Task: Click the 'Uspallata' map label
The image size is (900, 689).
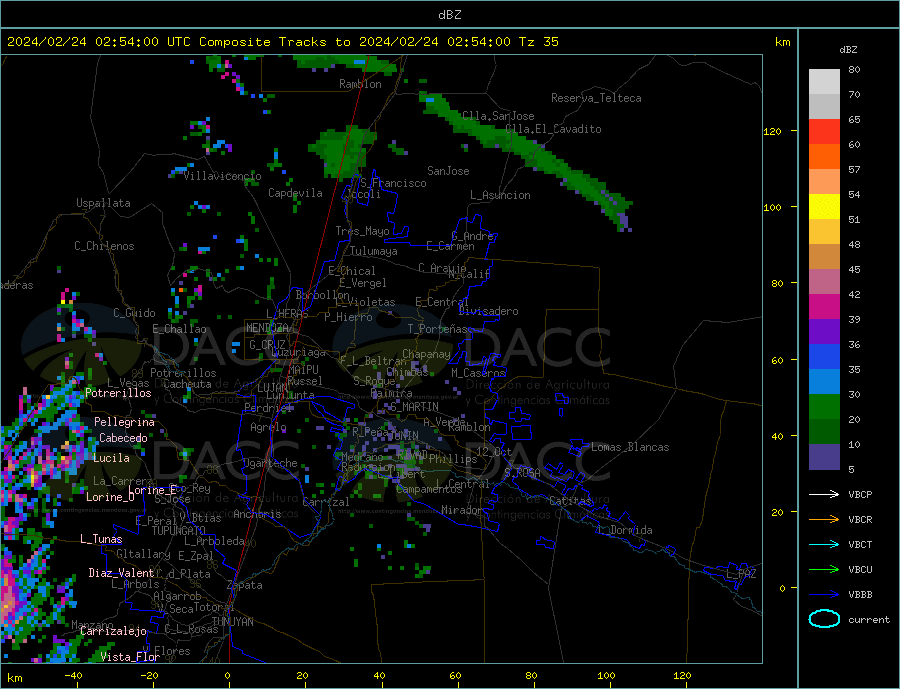Action: click(x=103, y=203)
